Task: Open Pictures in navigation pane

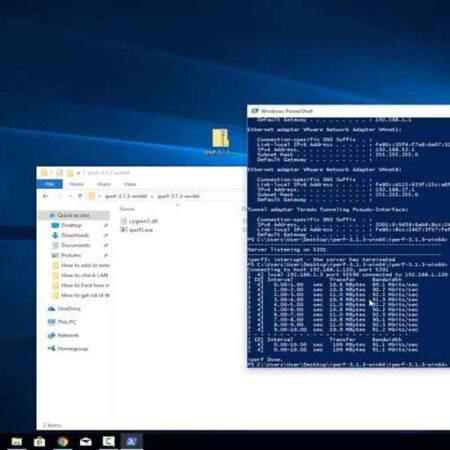Action: 71,255
